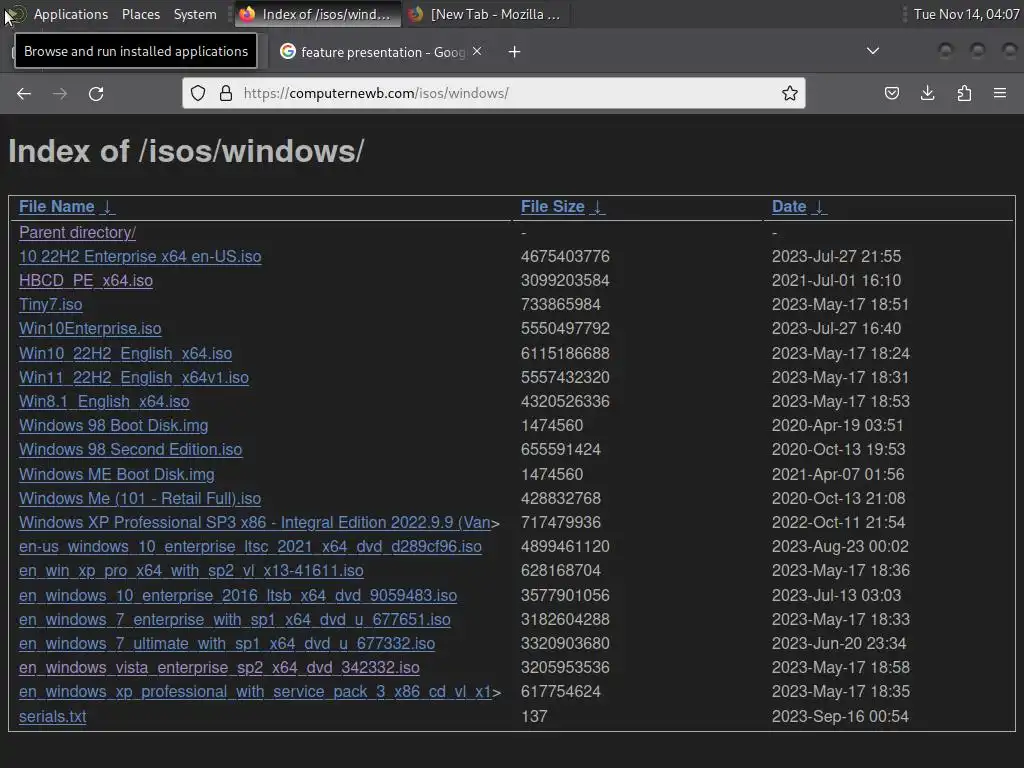The image size is (1024, 768).
Task: Open the Parent directory link
Action: [78, 232]
